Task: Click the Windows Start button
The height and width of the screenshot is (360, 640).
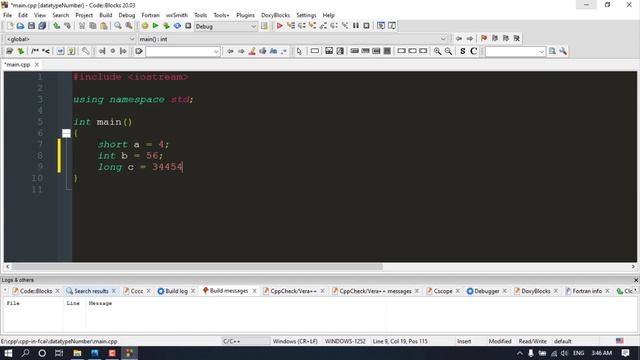Action: pos(8,353)
